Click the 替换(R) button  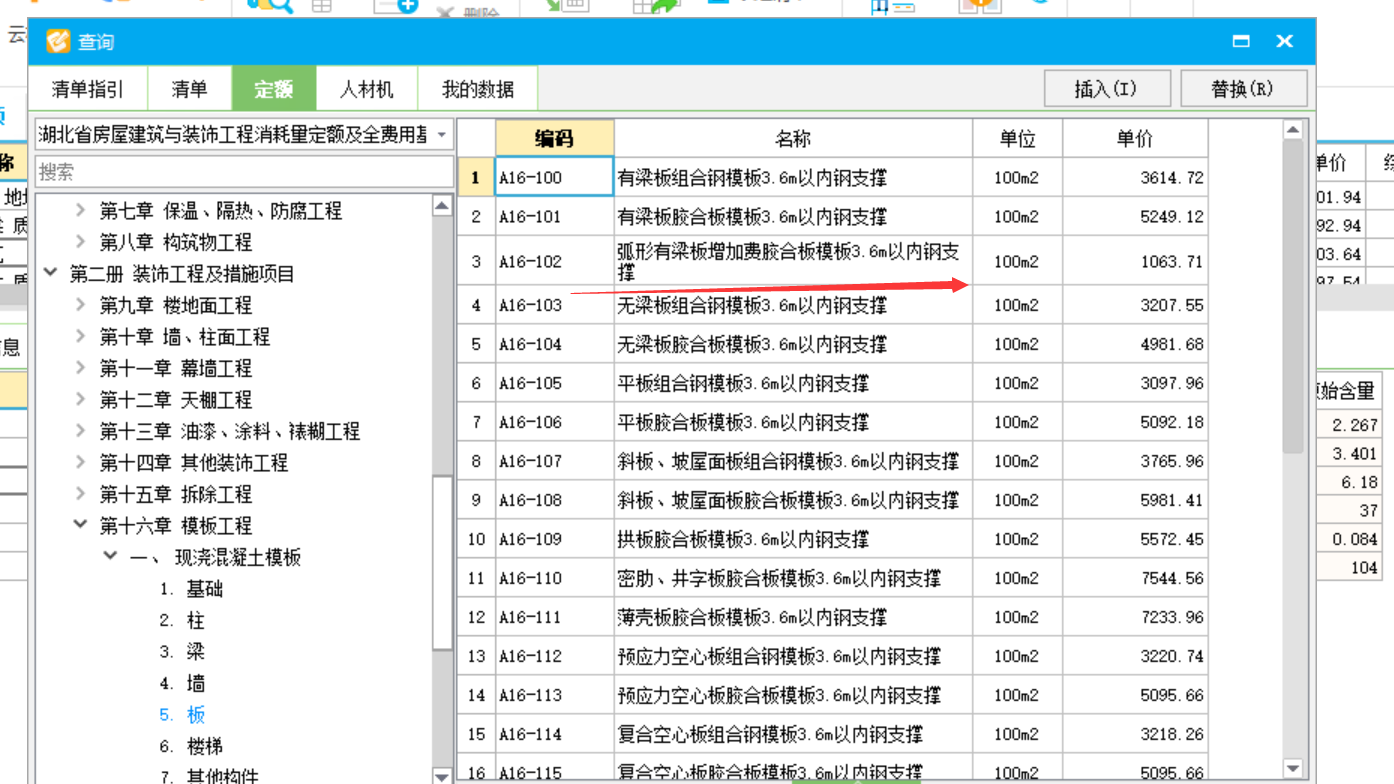(1243, 88)
